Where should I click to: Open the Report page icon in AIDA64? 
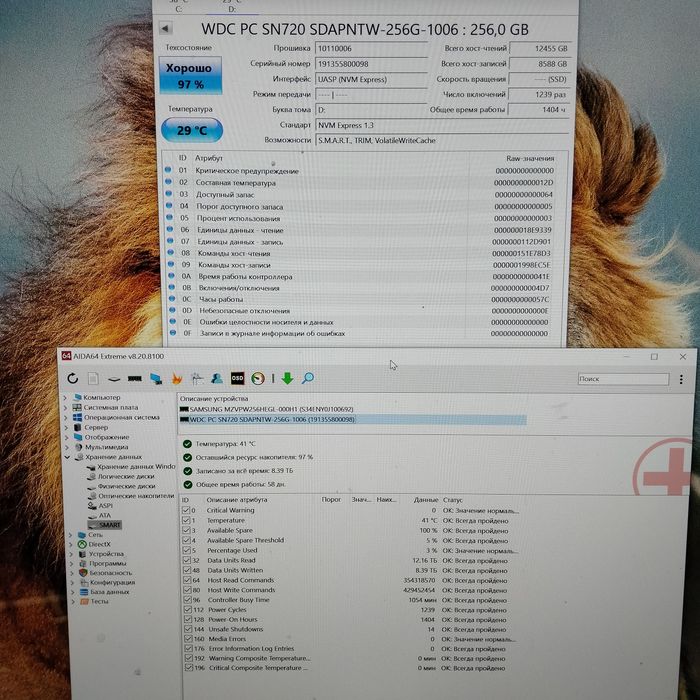[x=93, y=379]
